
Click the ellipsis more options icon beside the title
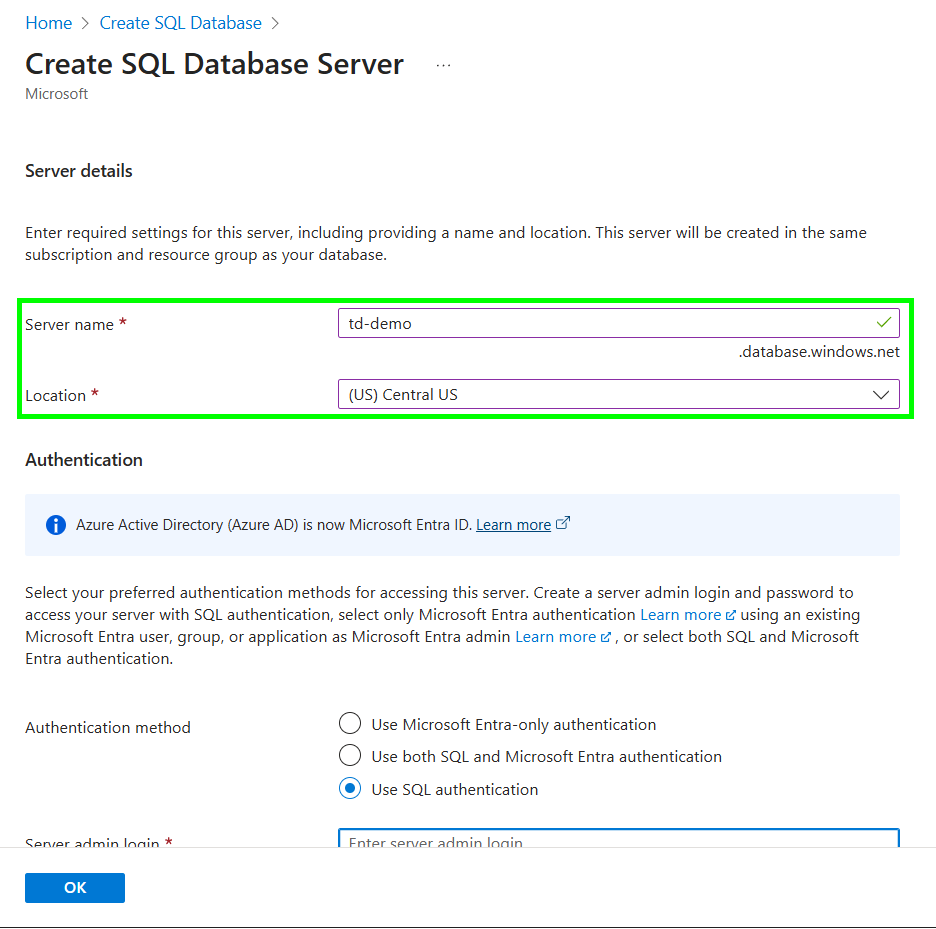pos(444,65)
